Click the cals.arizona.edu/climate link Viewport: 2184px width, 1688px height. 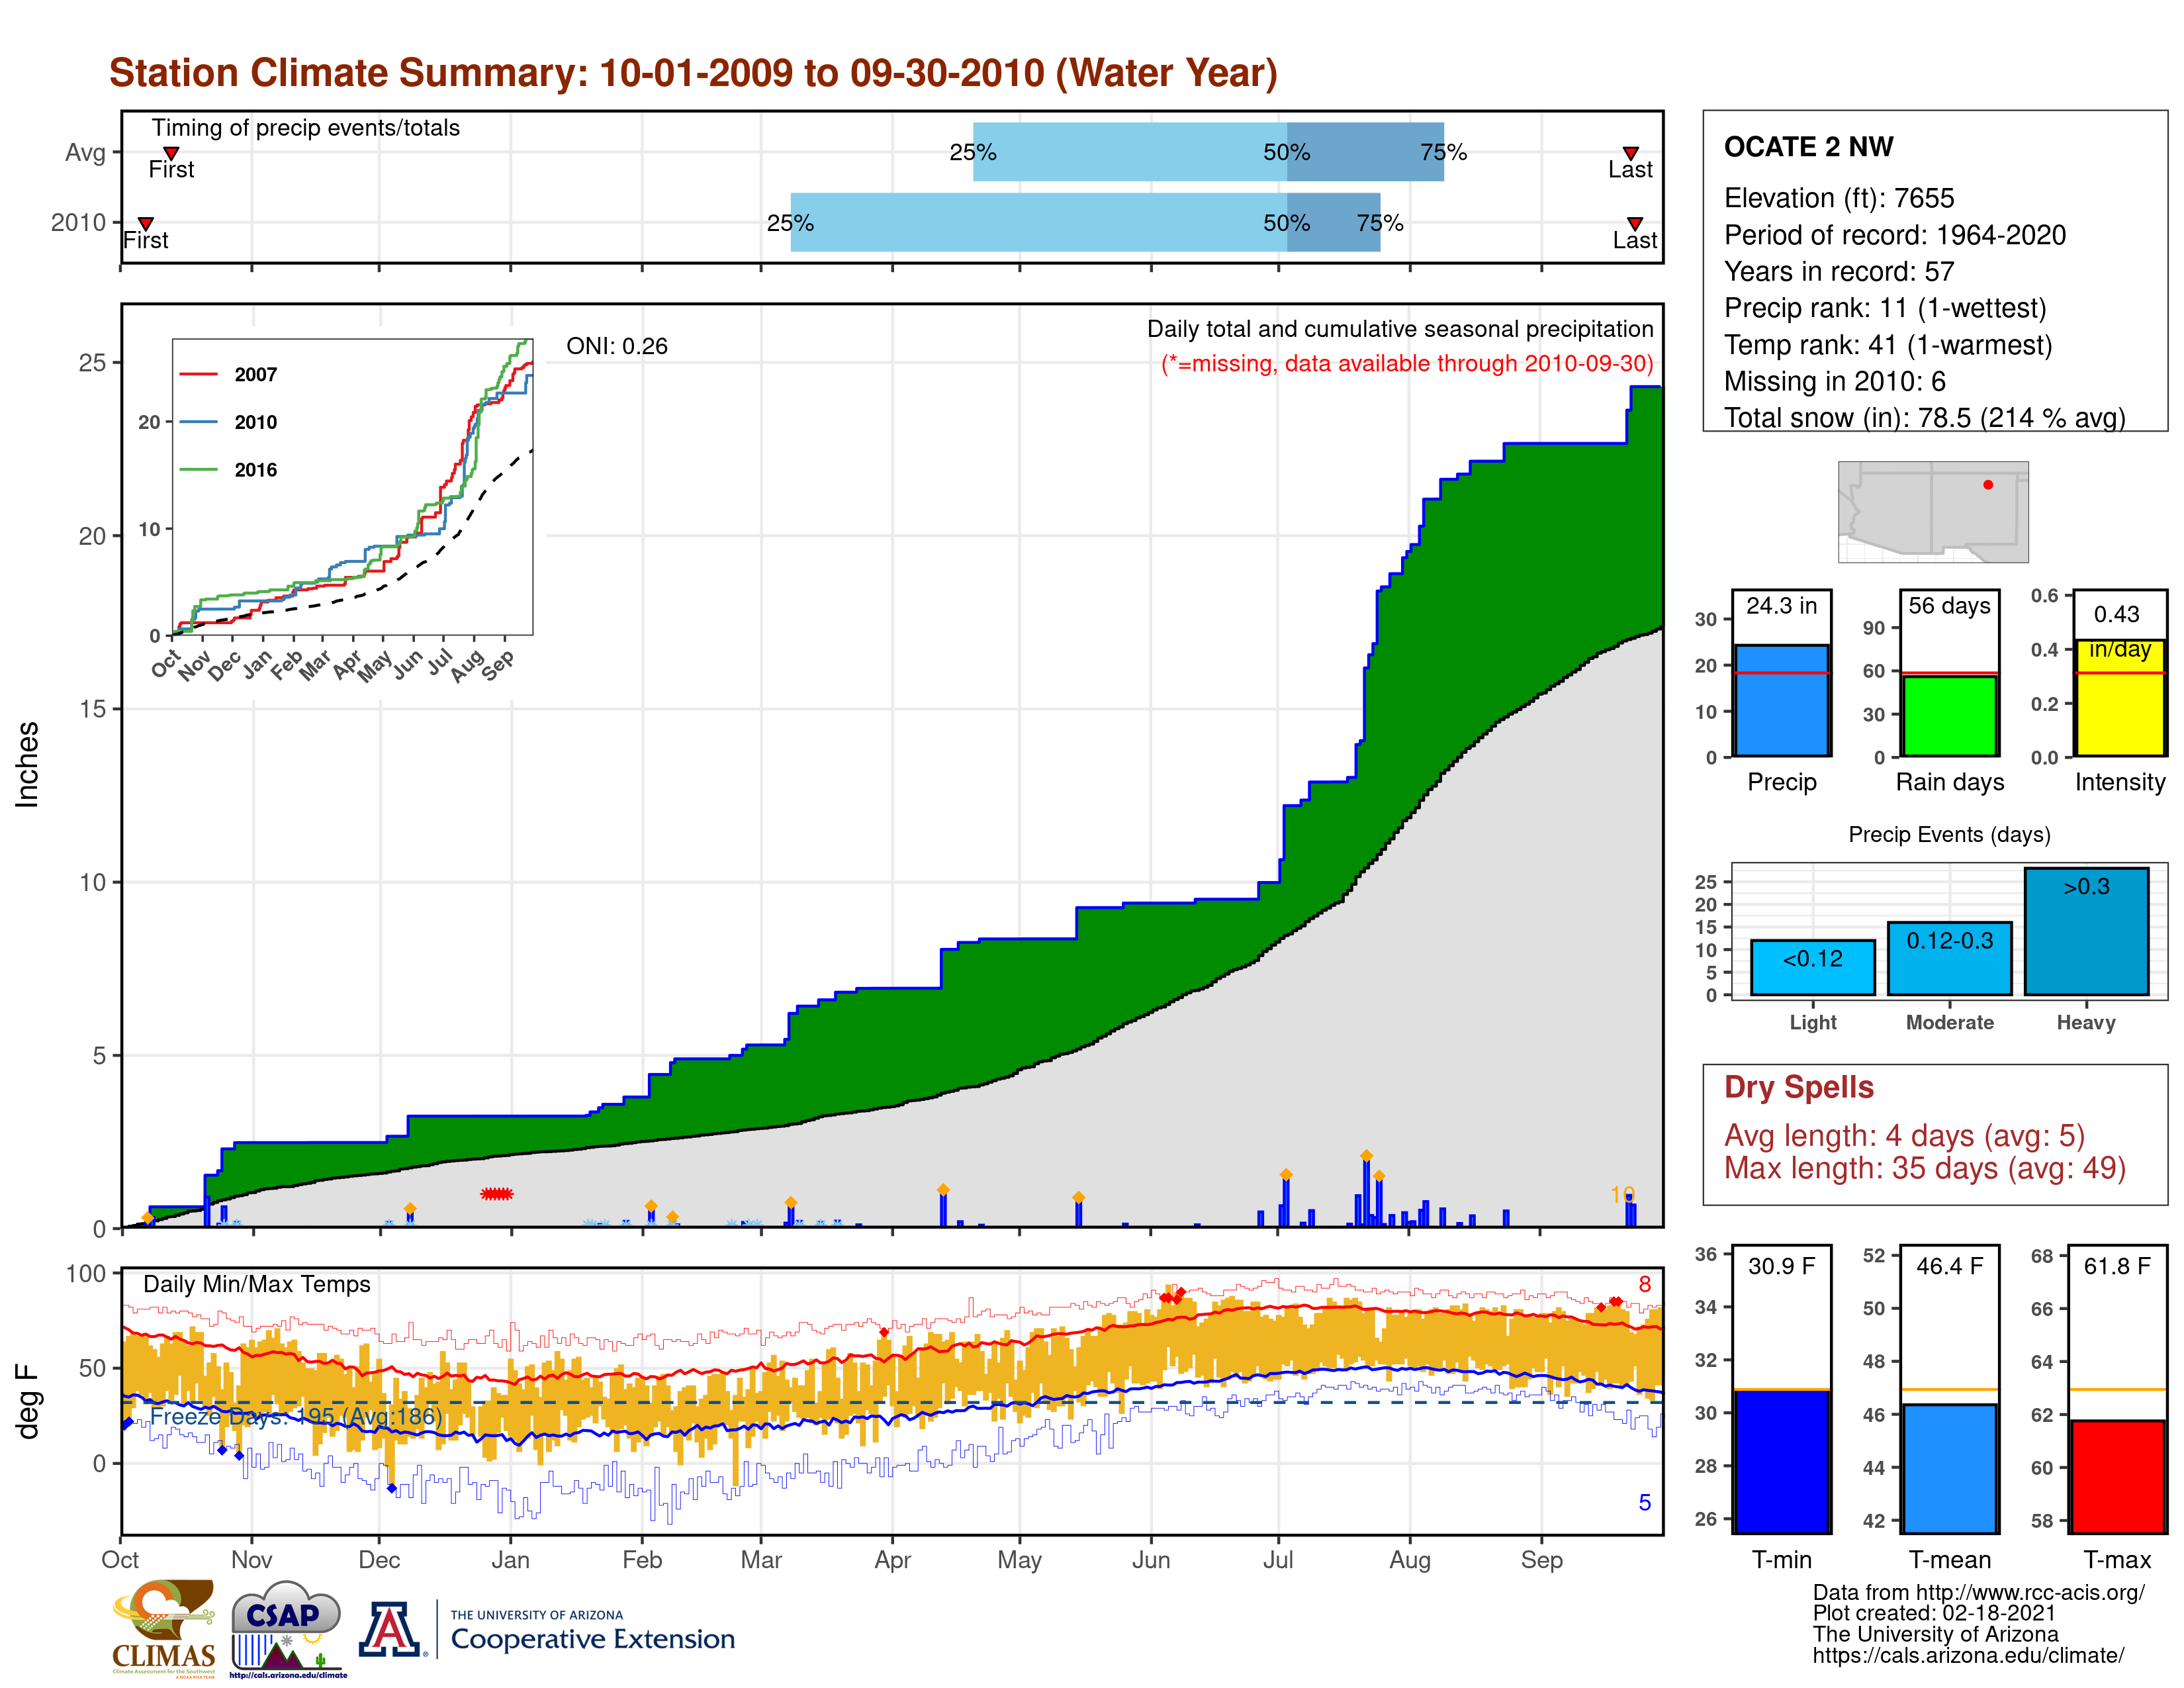pyautogui.click(x=1968, y=1655)
